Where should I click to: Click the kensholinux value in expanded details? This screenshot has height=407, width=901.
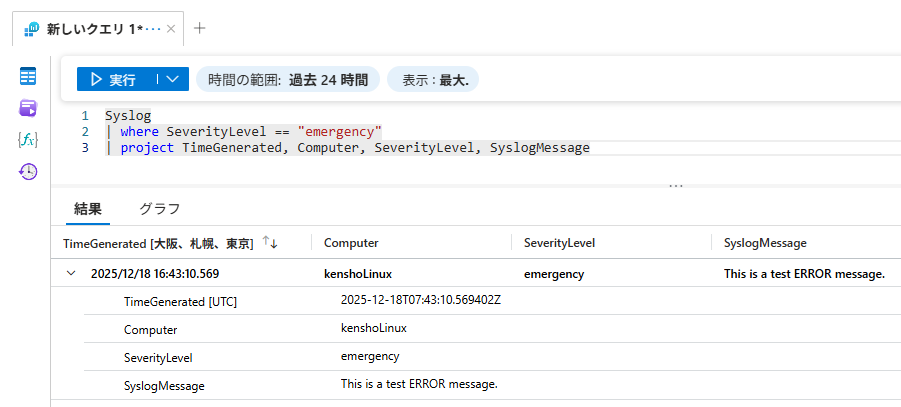pyautogui.click(x=374, y=328)
